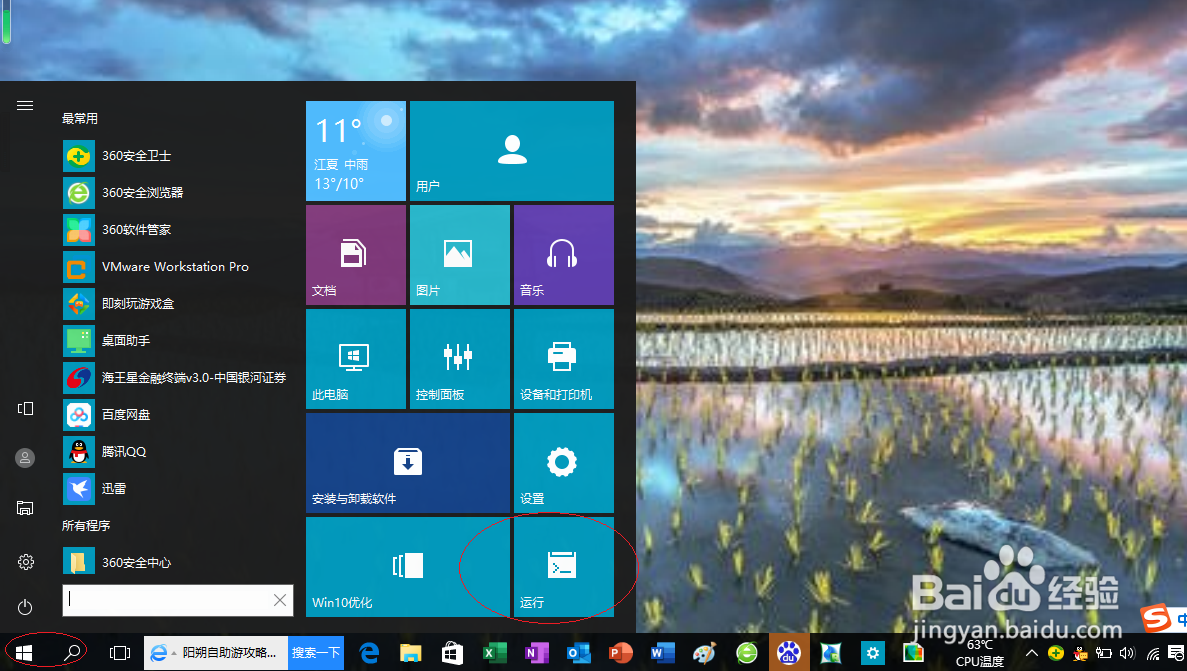Click the power button in start sidebar
Image resolution: width=1187 pixels, height=671 pixels.
(x=25, y=607)
